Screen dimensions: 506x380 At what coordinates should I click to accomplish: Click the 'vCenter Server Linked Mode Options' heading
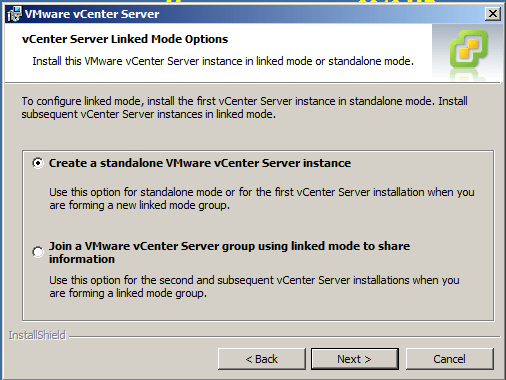click(125, 39)
